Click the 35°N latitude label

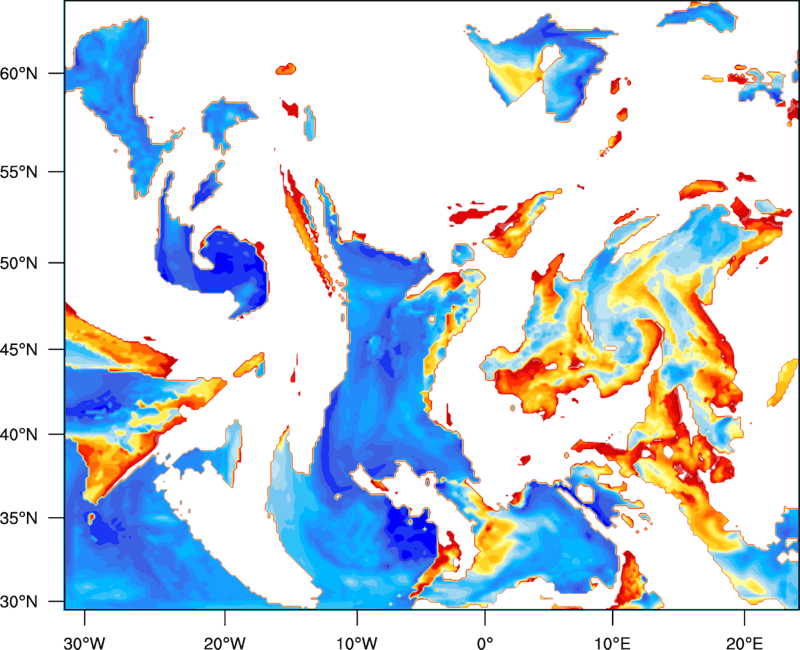click(19, 518)
